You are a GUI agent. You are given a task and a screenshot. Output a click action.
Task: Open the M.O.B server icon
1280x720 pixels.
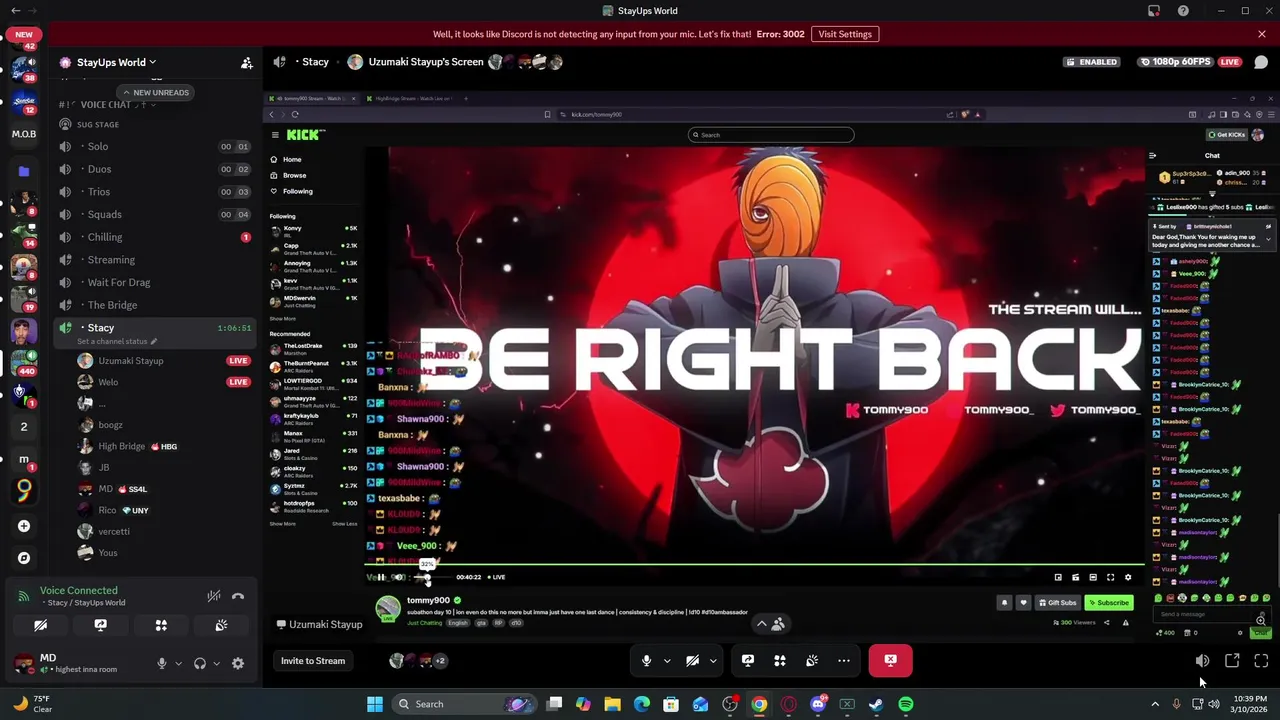point(24,134)
